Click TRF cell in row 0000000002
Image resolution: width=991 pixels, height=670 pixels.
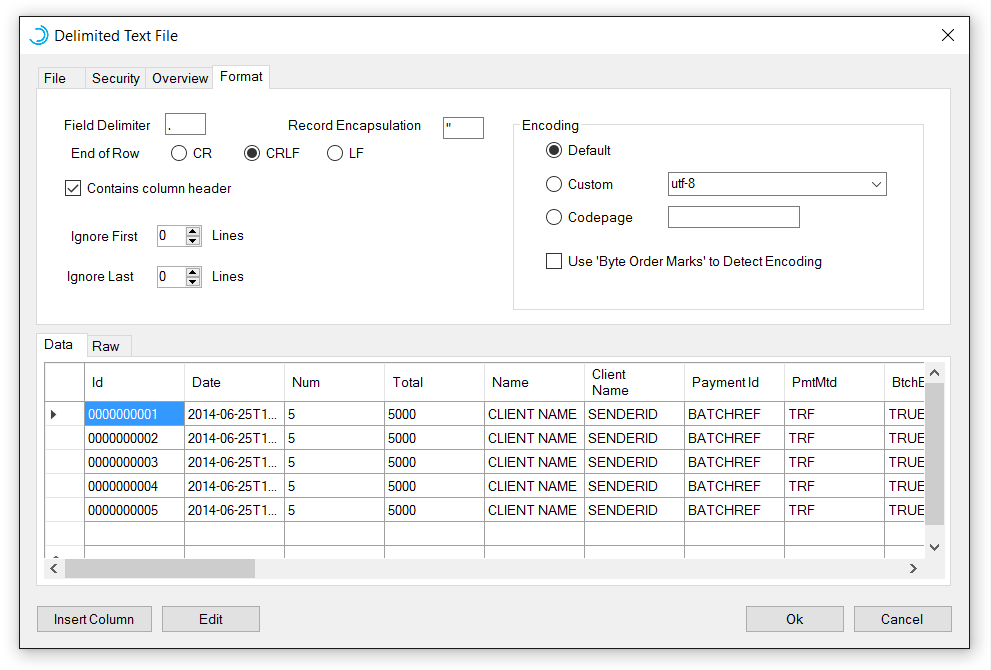pyautogui.click(x=834, y=438)
